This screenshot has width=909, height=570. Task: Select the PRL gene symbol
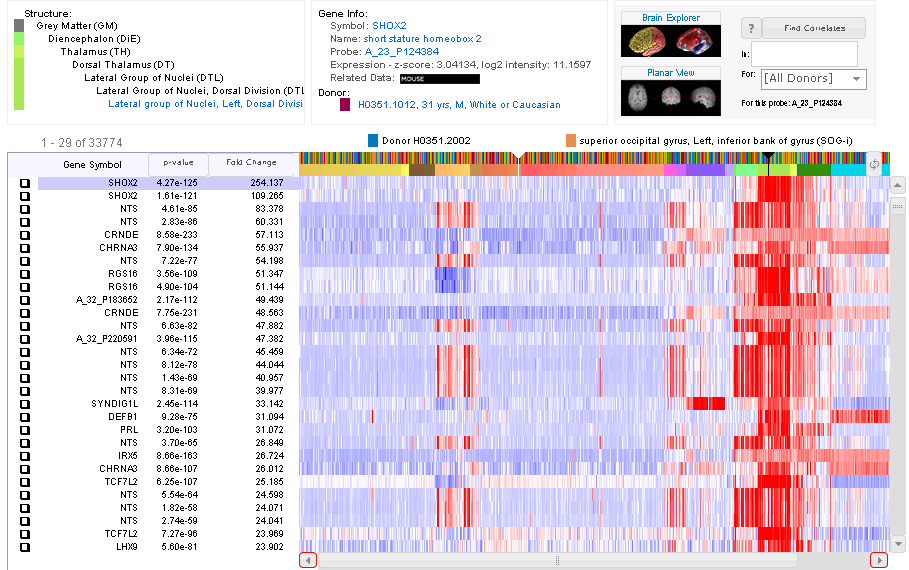[x=129, y=430]
